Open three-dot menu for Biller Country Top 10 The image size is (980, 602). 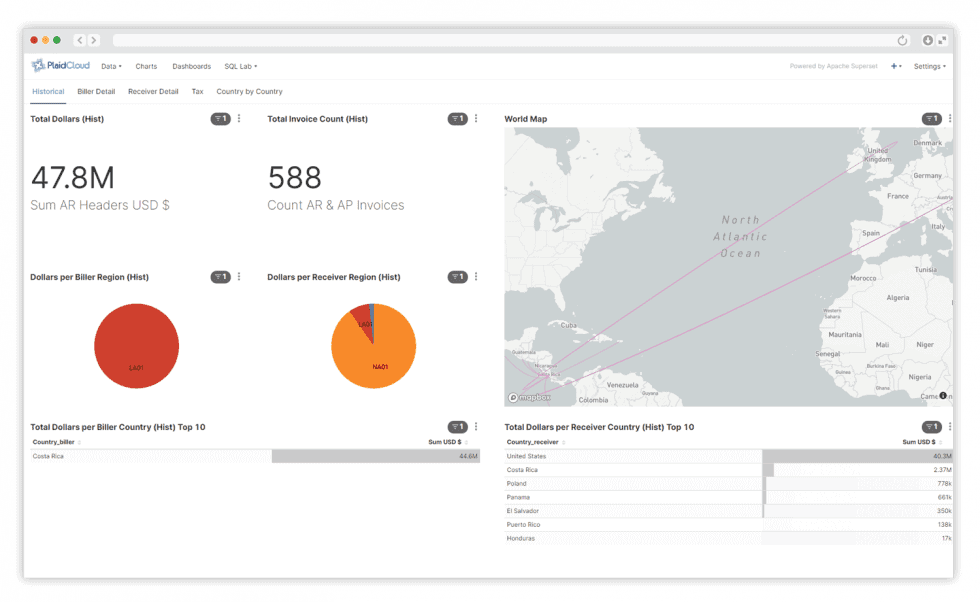tap(476, 426)
